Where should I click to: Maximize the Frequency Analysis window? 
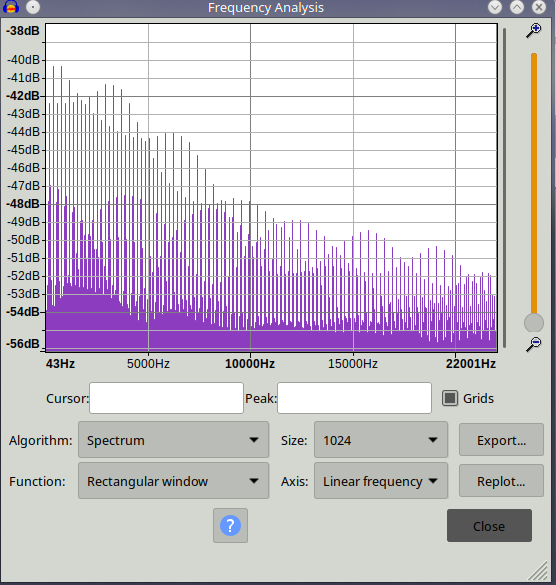click(517, 7)
